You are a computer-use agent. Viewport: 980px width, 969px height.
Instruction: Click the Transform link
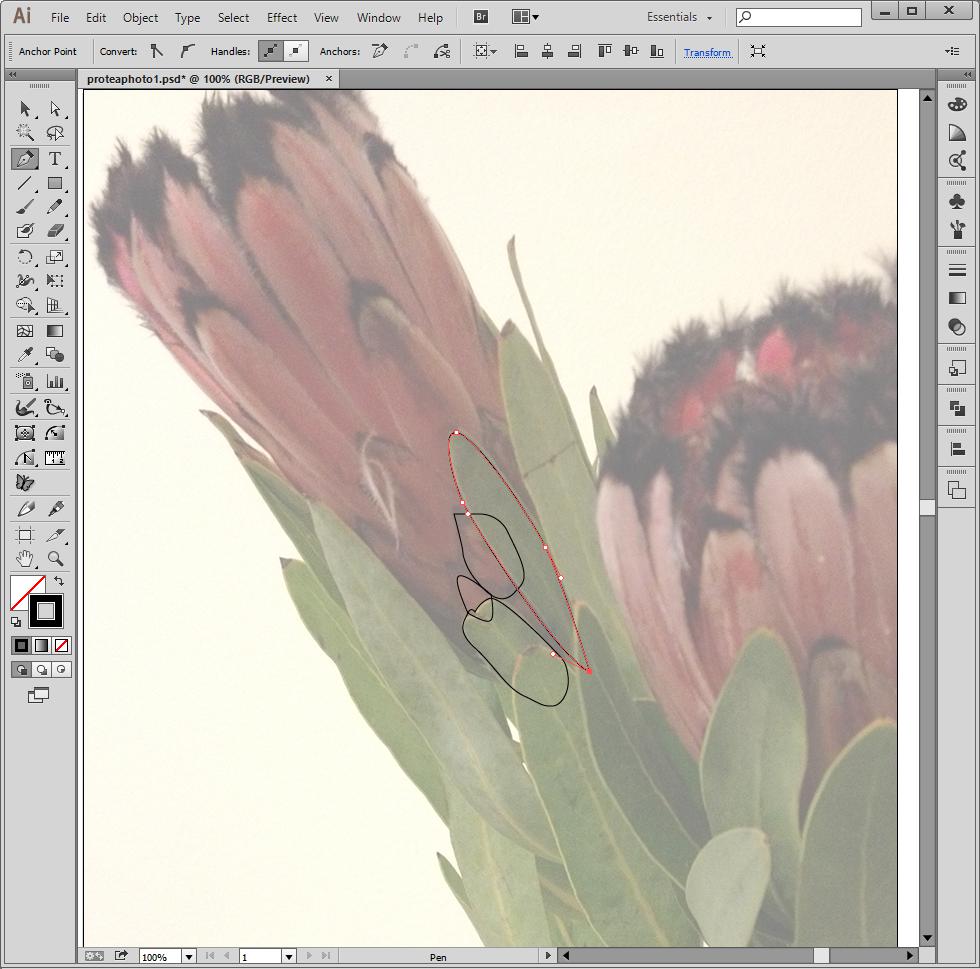pos(707,53)
